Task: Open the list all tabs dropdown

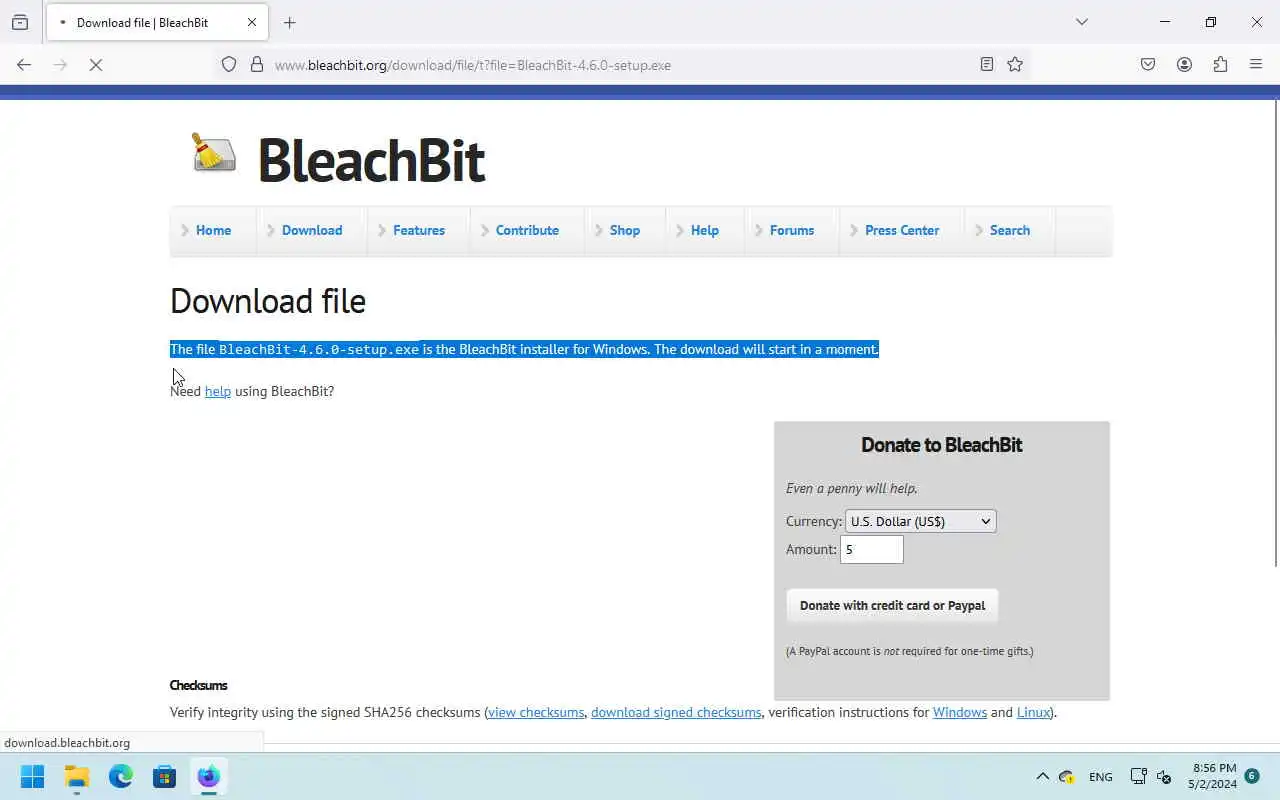Action: coord(1081,22)
